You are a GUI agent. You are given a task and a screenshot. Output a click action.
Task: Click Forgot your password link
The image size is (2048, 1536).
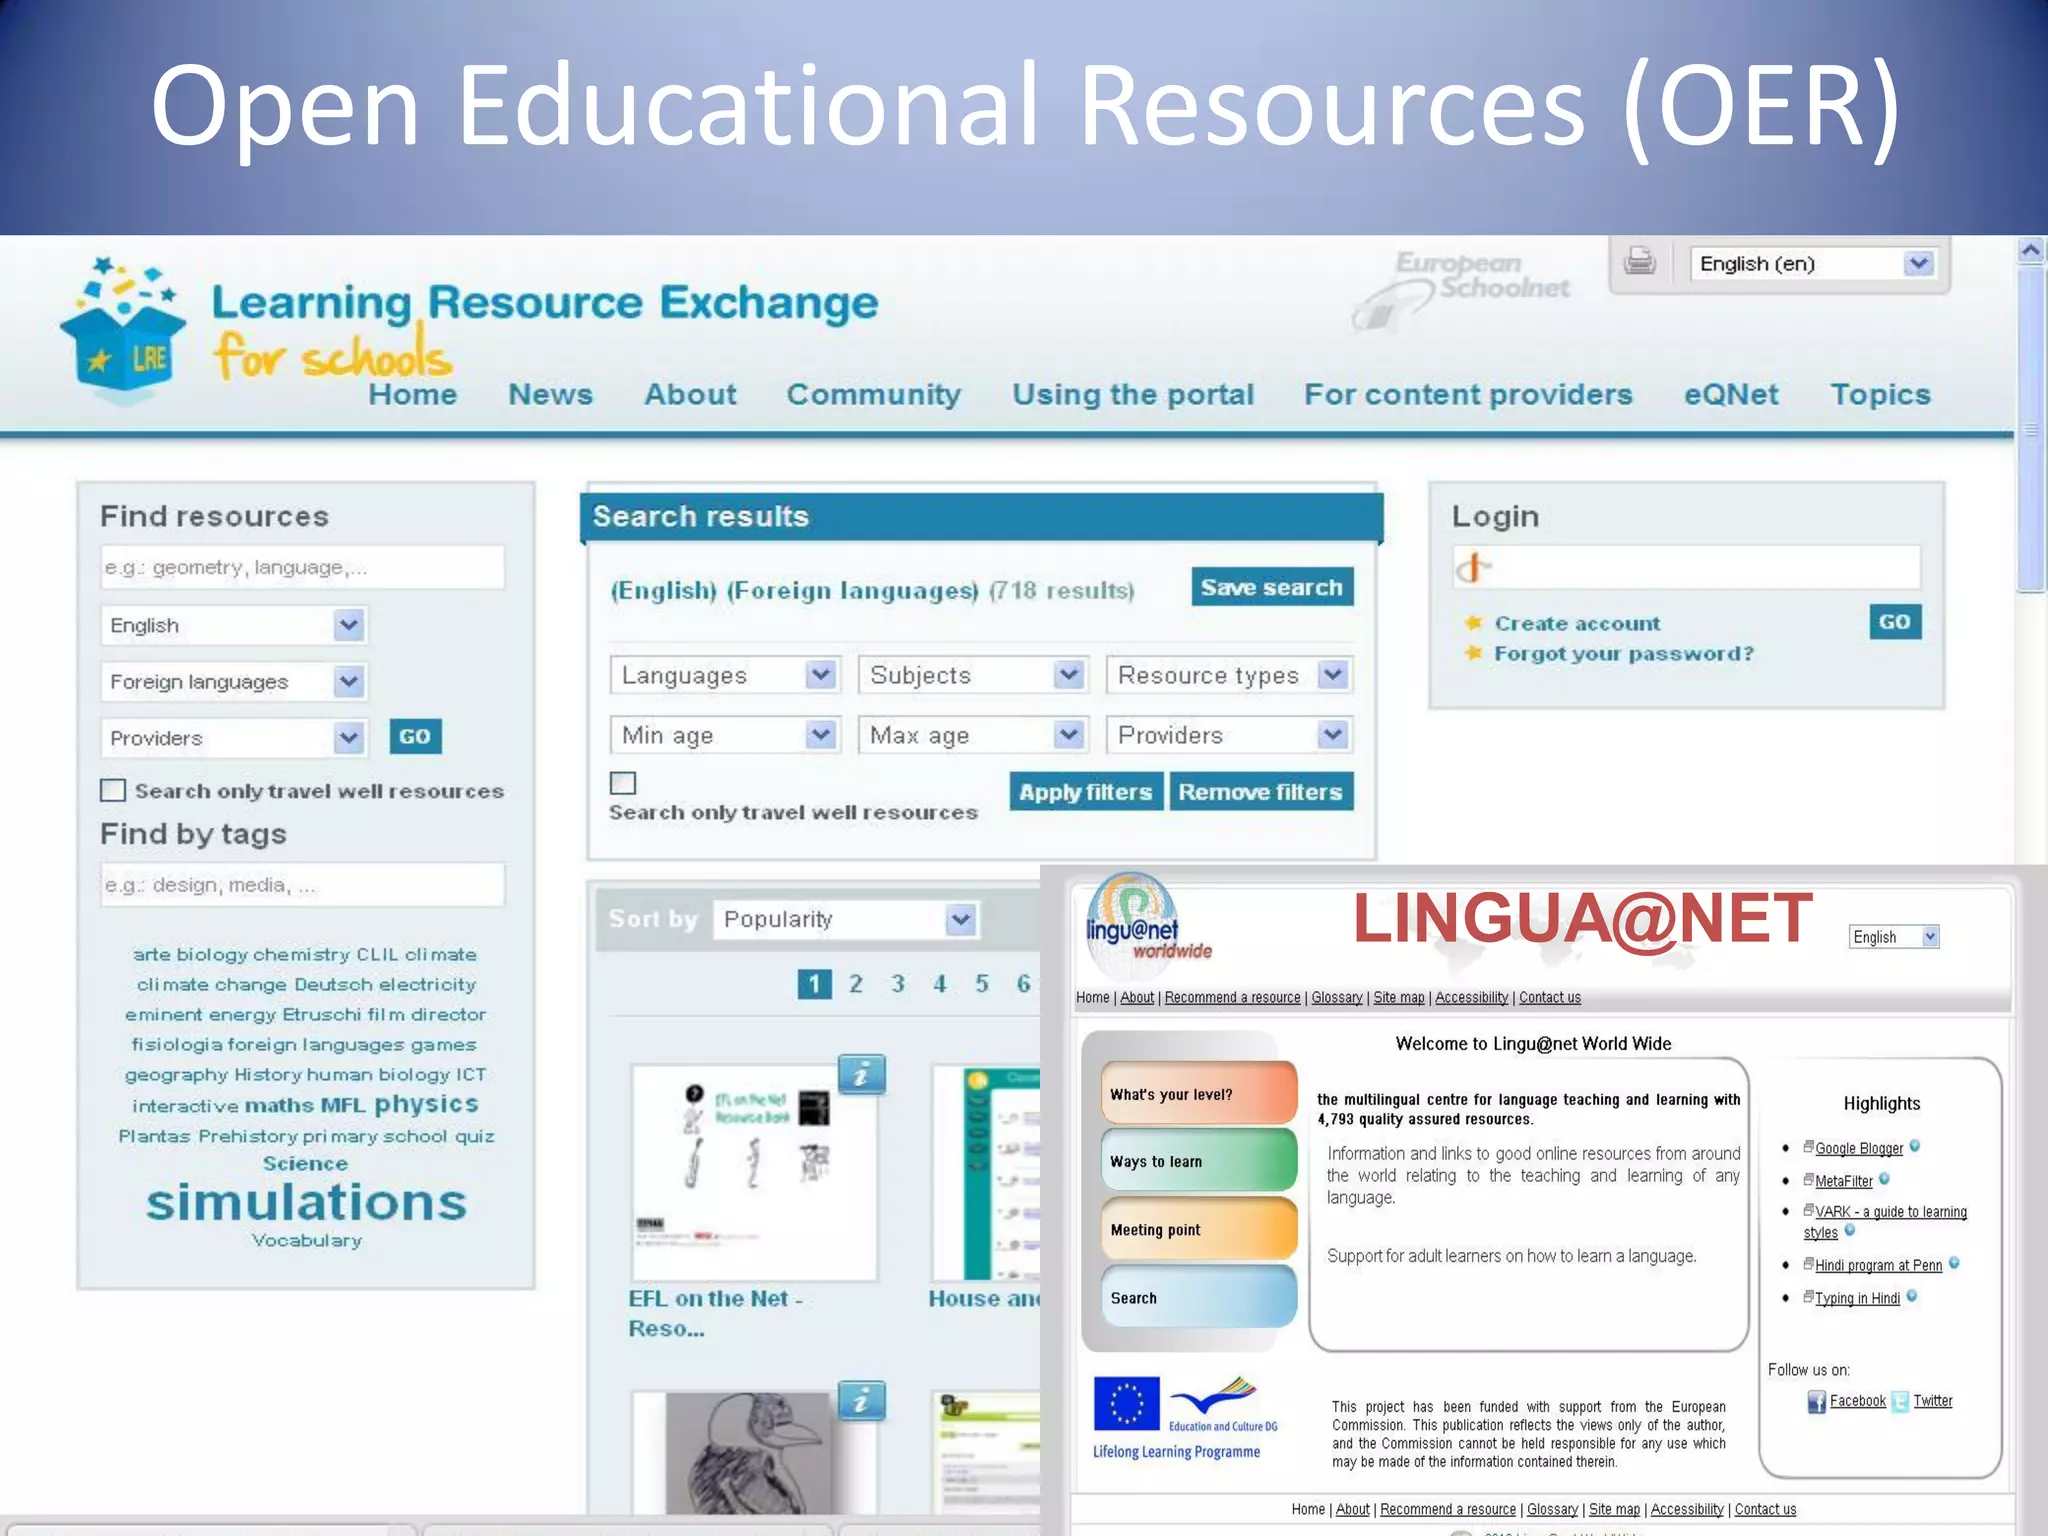pyautogui.click(x=1624, y=653)
